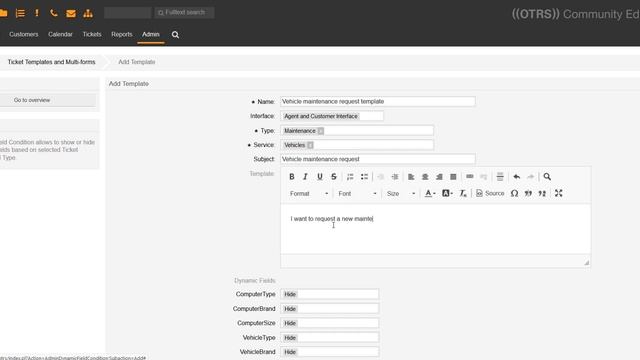Image resolution: width=640 pixels, height=360 pixels.
Task: Click the Subject input field
Action: click(378, 159)
